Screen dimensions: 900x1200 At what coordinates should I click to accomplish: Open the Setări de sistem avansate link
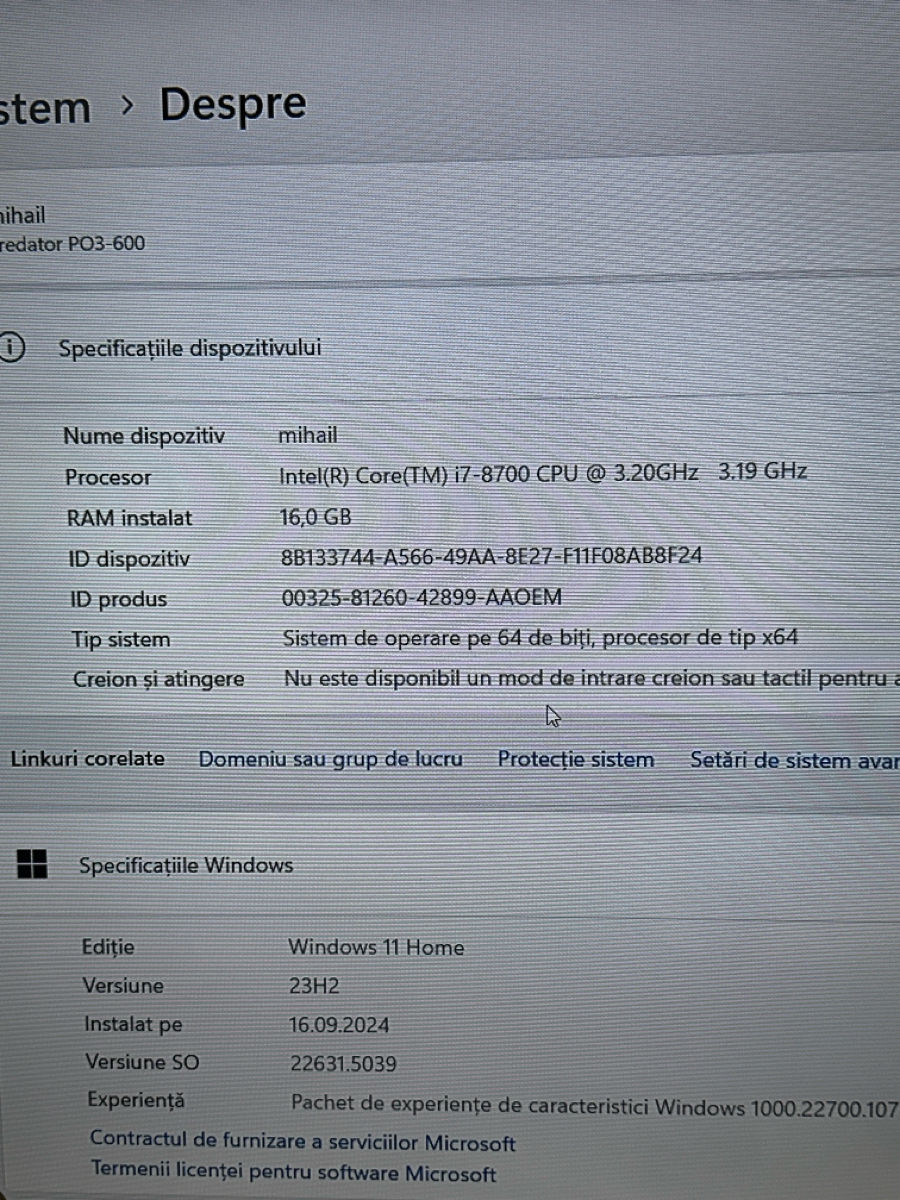[795, 760]
